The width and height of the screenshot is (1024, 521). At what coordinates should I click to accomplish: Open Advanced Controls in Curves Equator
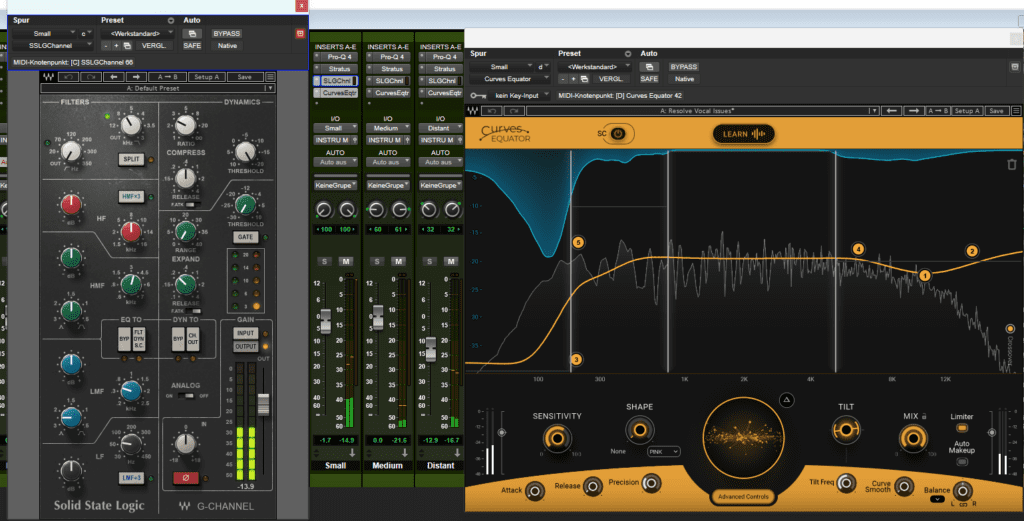click(742, 496)
